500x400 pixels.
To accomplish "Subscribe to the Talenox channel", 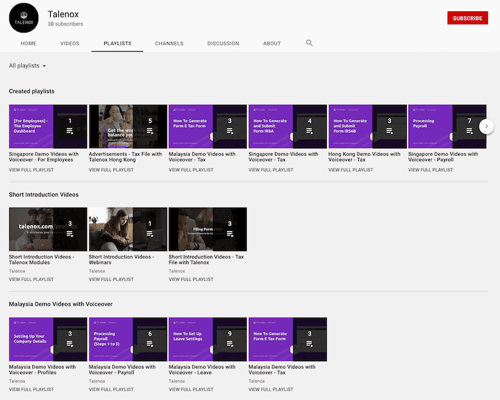I will click(x=468, y=18).
